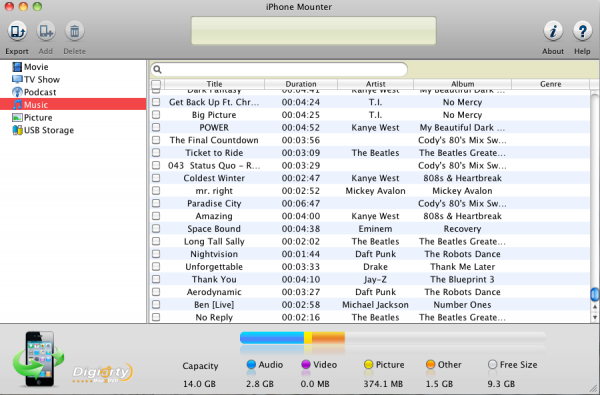Open the Help question mark icon
This screenshot has width=600, height=395.
coord(582,31)
